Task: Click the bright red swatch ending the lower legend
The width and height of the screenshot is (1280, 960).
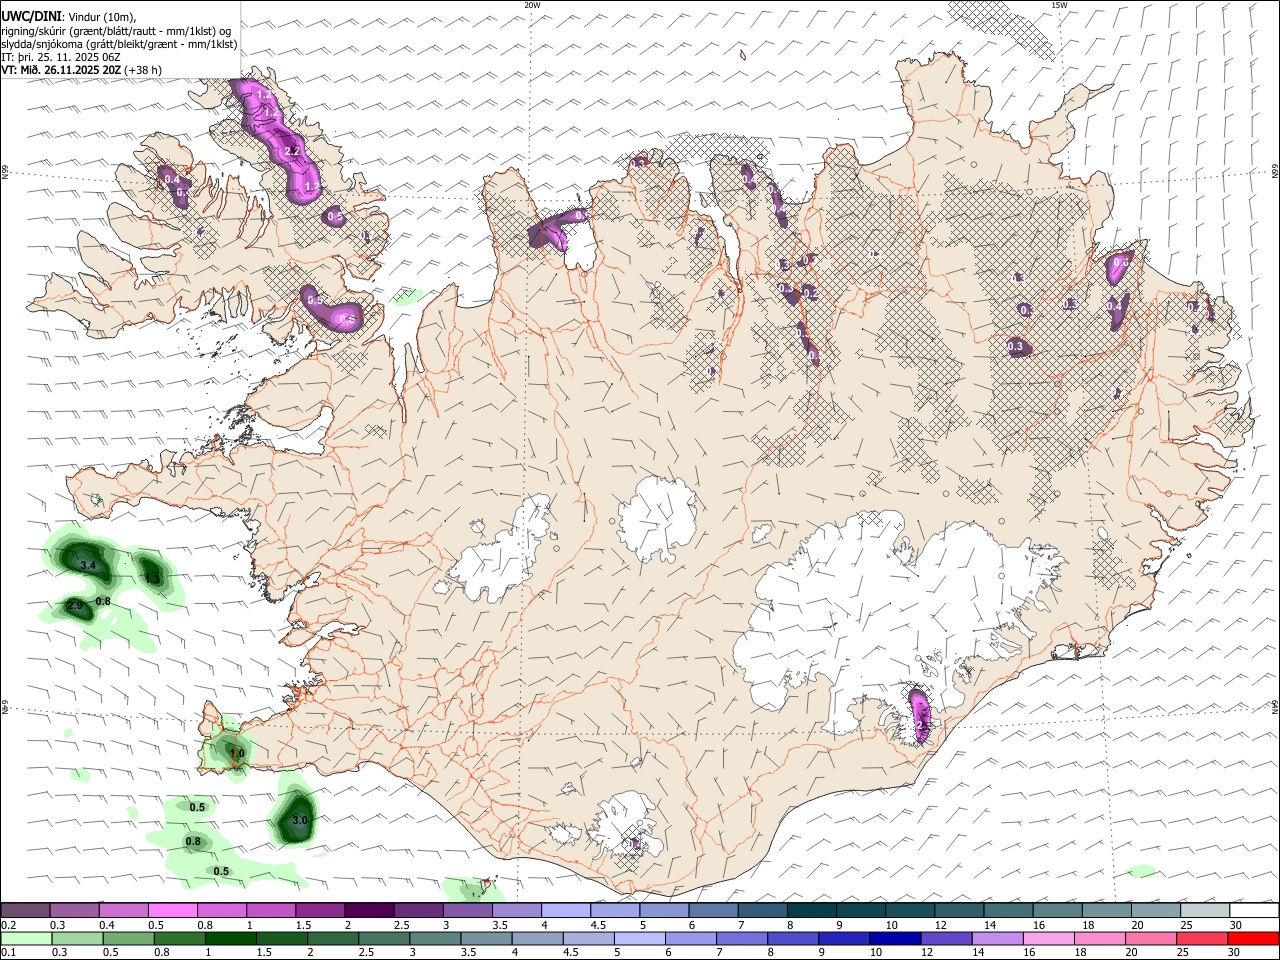Action: (x=1254, y=938)
